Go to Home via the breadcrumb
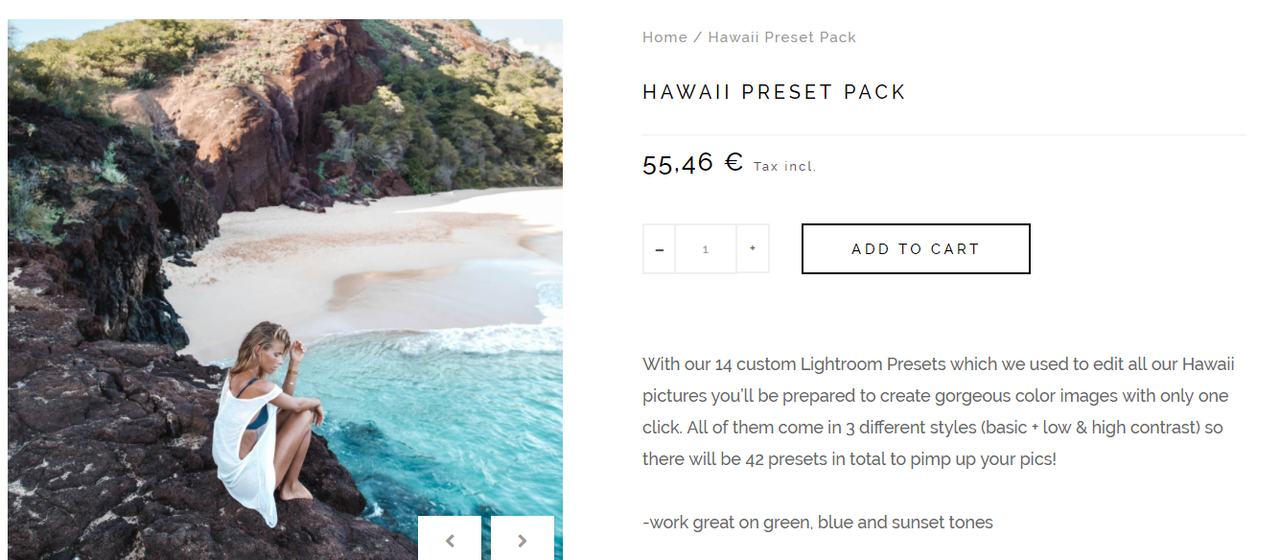Image resolution: width=1280 pixels, height=560 pixels. (x=664, y=37)
